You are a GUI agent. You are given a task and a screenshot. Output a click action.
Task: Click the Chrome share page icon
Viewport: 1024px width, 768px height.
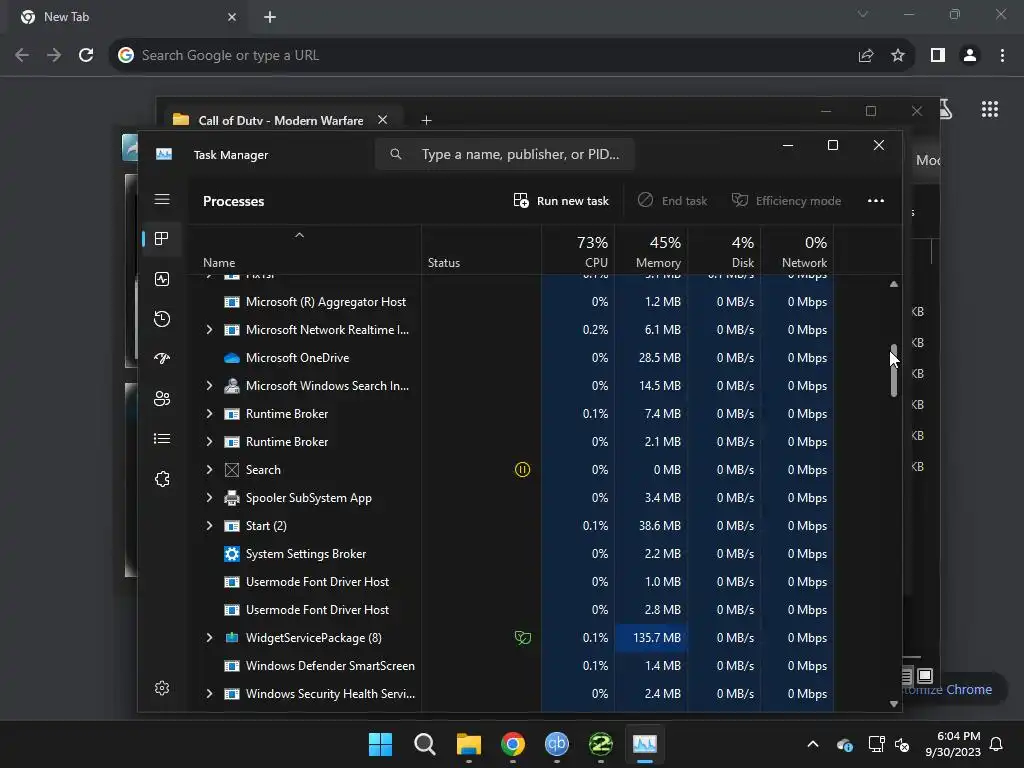coord(866,56)
